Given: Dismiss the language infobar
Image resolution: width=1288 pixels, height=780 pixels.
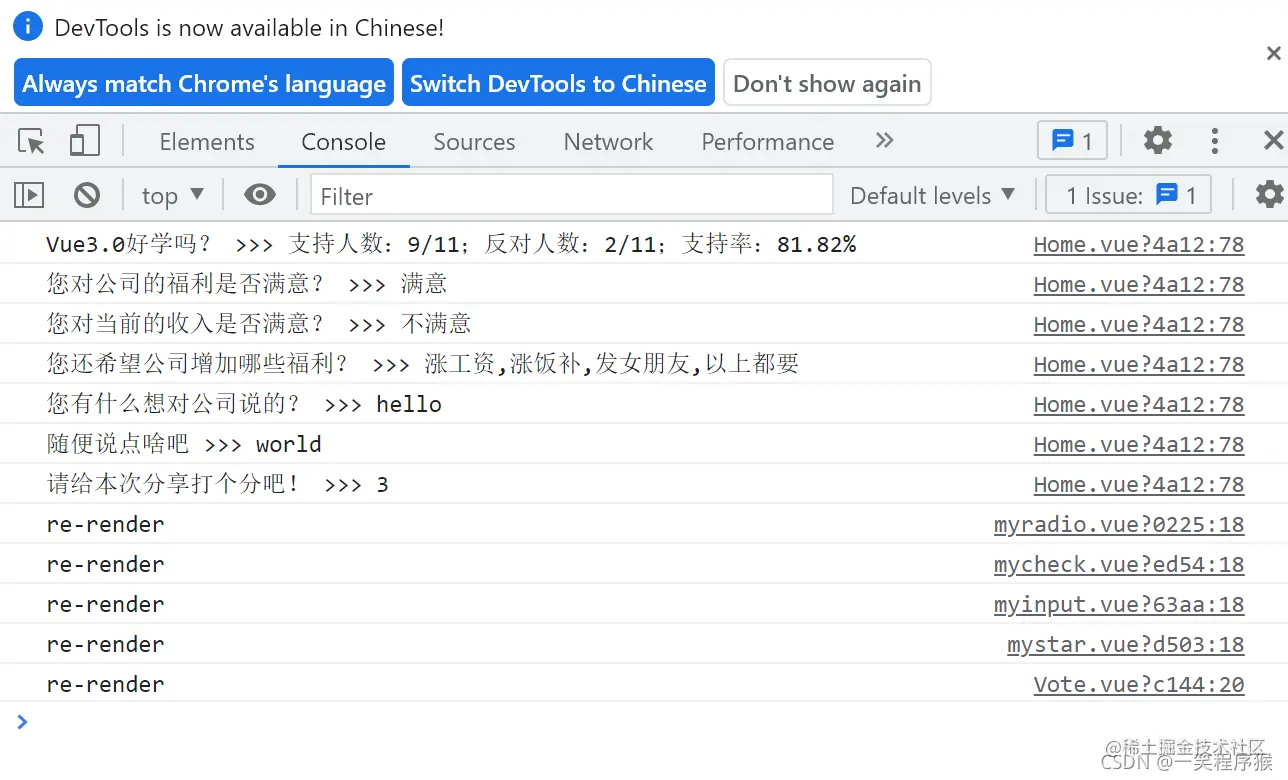Looking at the screenshot, I should coord(1274,54).
